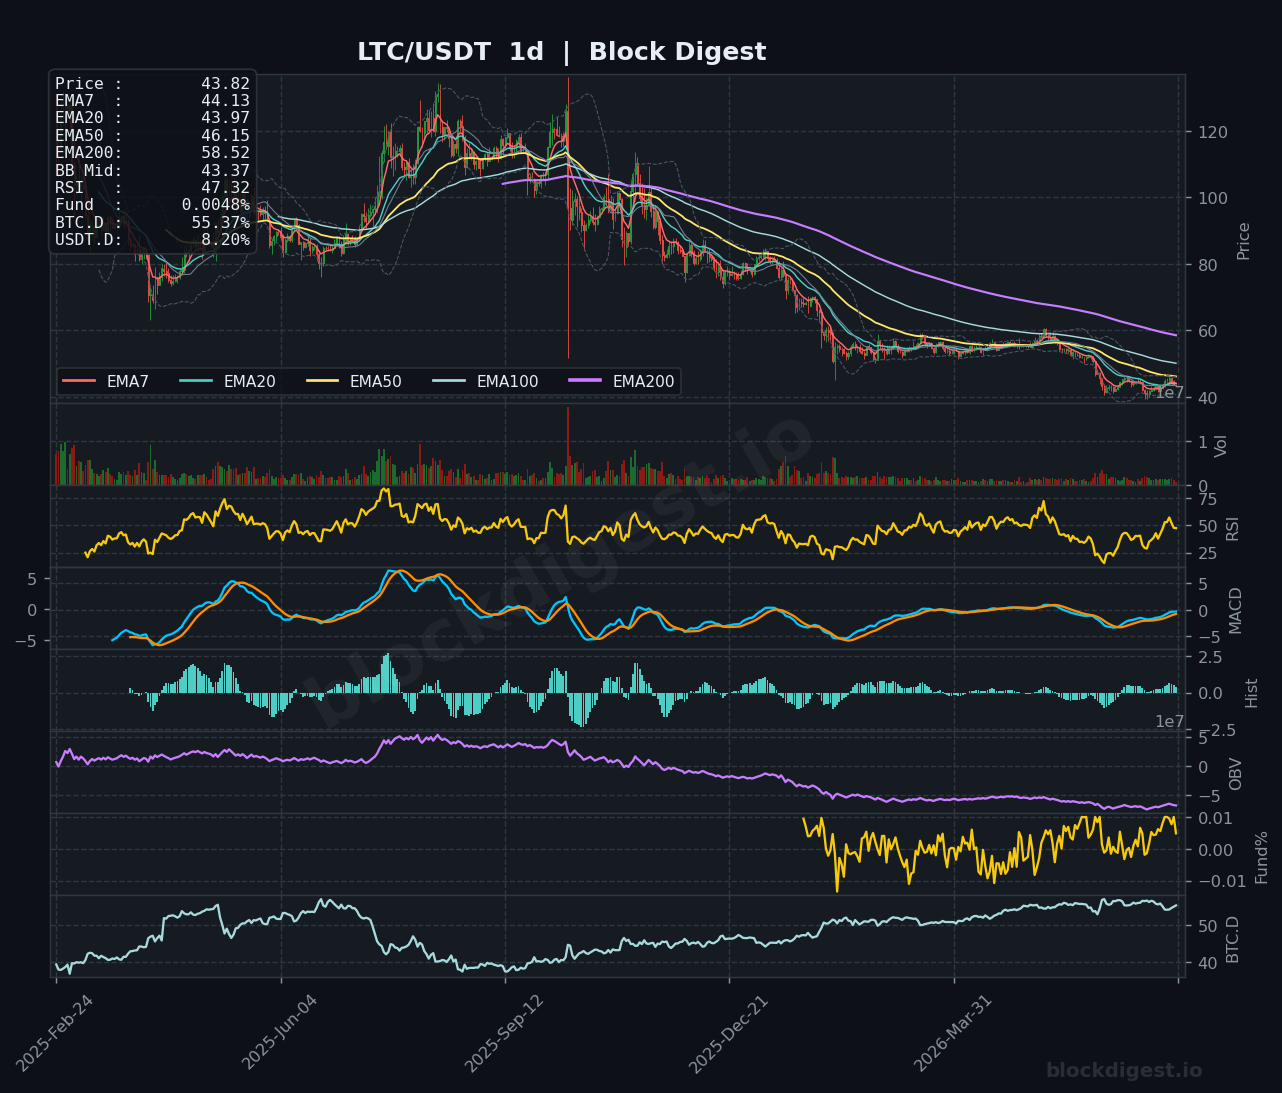Click the EMA50 value 46.15
This screenshot has width=1282, height=1093.
[225, 135]
